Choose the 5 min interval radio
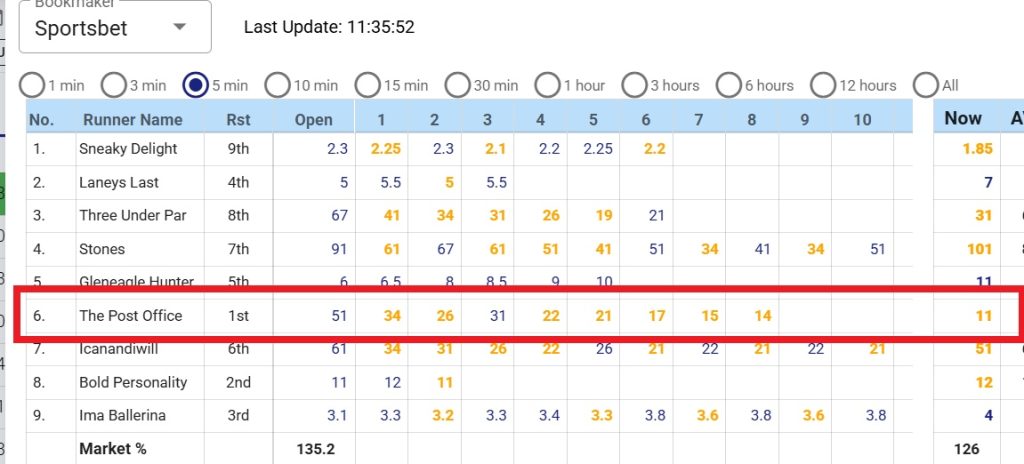This screenshot has height=464, width=1024. 195,86
